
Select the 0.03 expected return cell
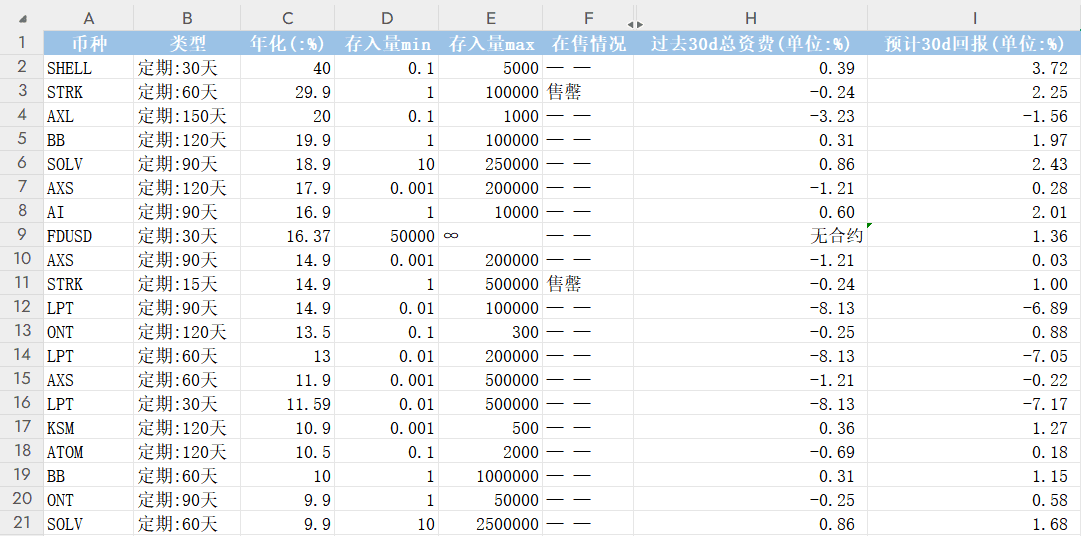tap(974, 259)
